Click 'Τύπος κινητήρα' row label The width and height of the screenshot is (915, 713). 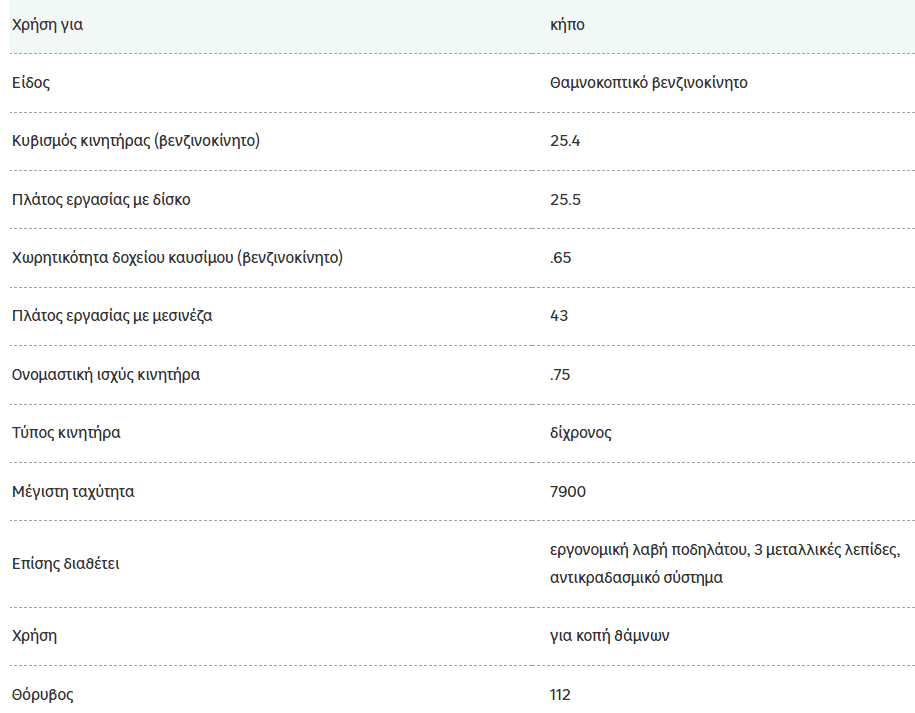(66, 433)
